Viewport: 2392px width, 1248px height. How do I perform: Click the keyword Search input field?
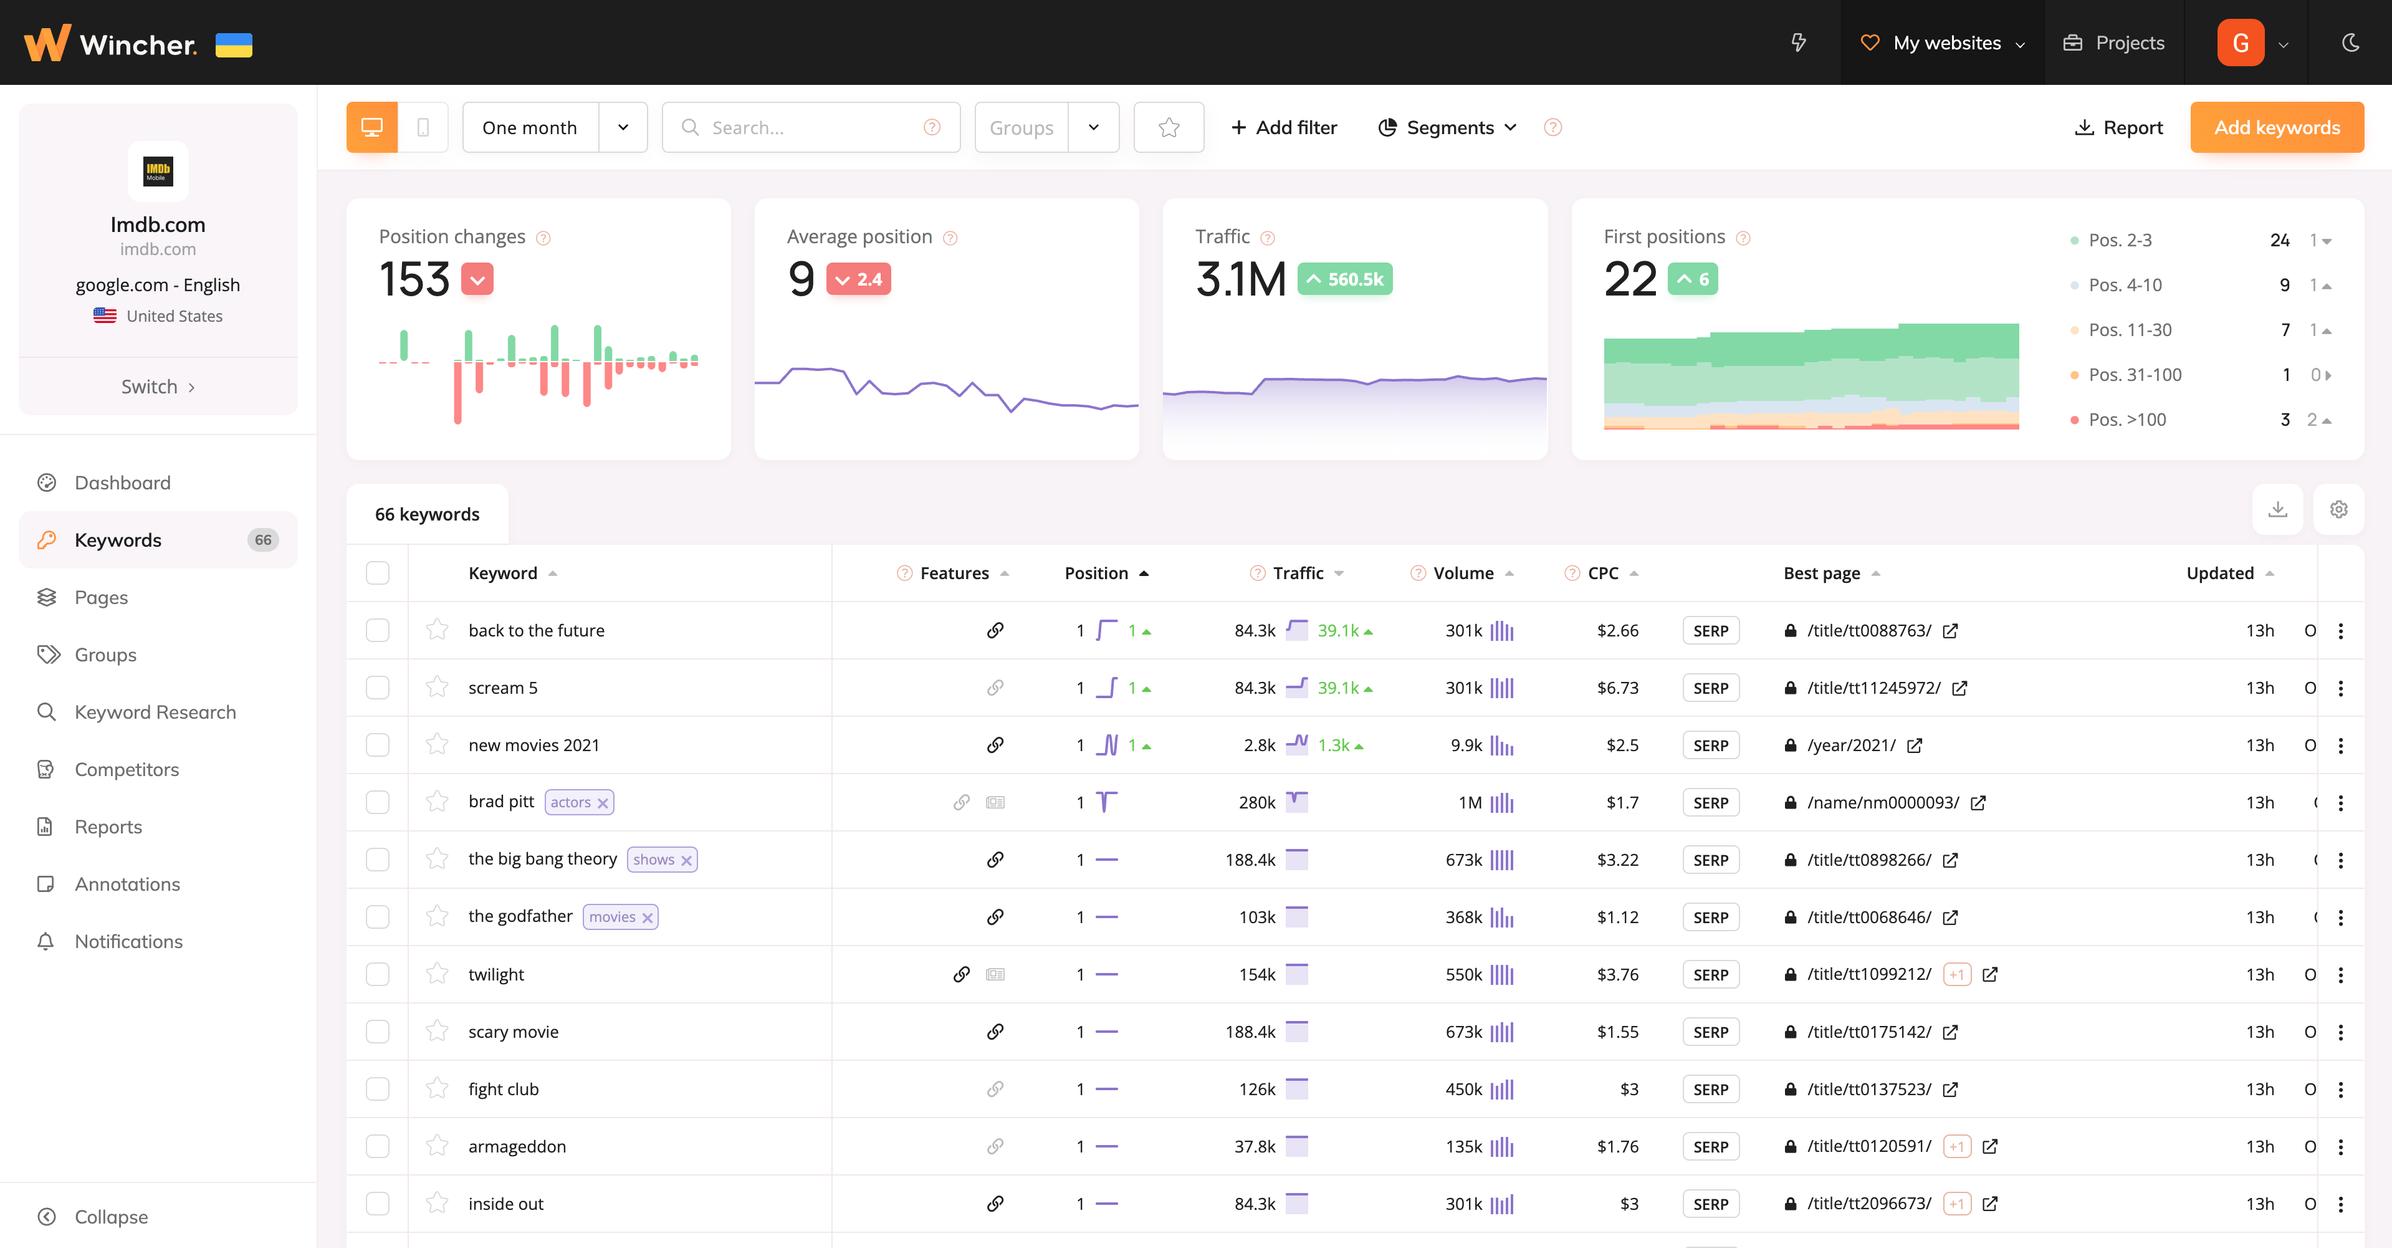[810, 127]
